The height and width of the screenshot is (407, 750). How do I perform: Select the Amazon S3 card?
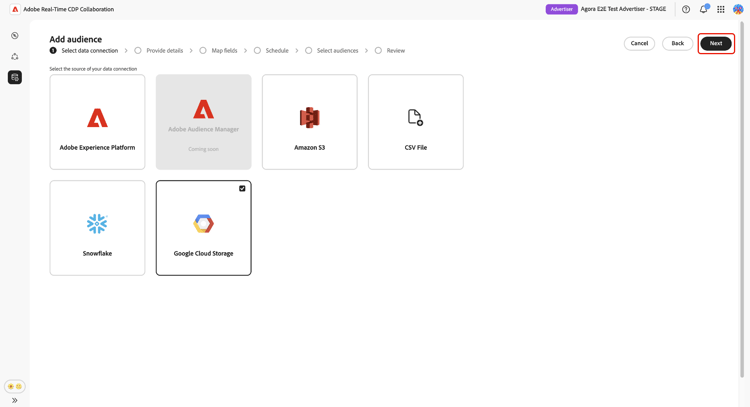(x=309, y=121)
